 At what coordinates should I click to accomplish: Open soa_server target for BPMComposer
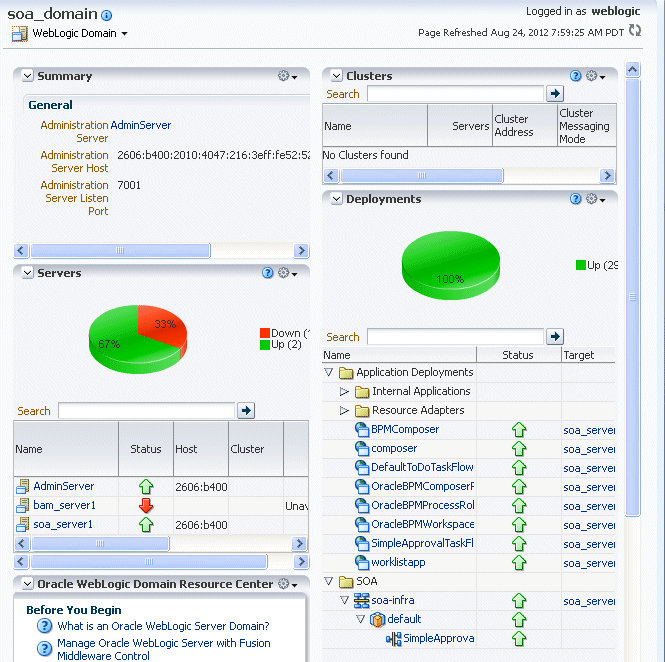pos(589,430)
